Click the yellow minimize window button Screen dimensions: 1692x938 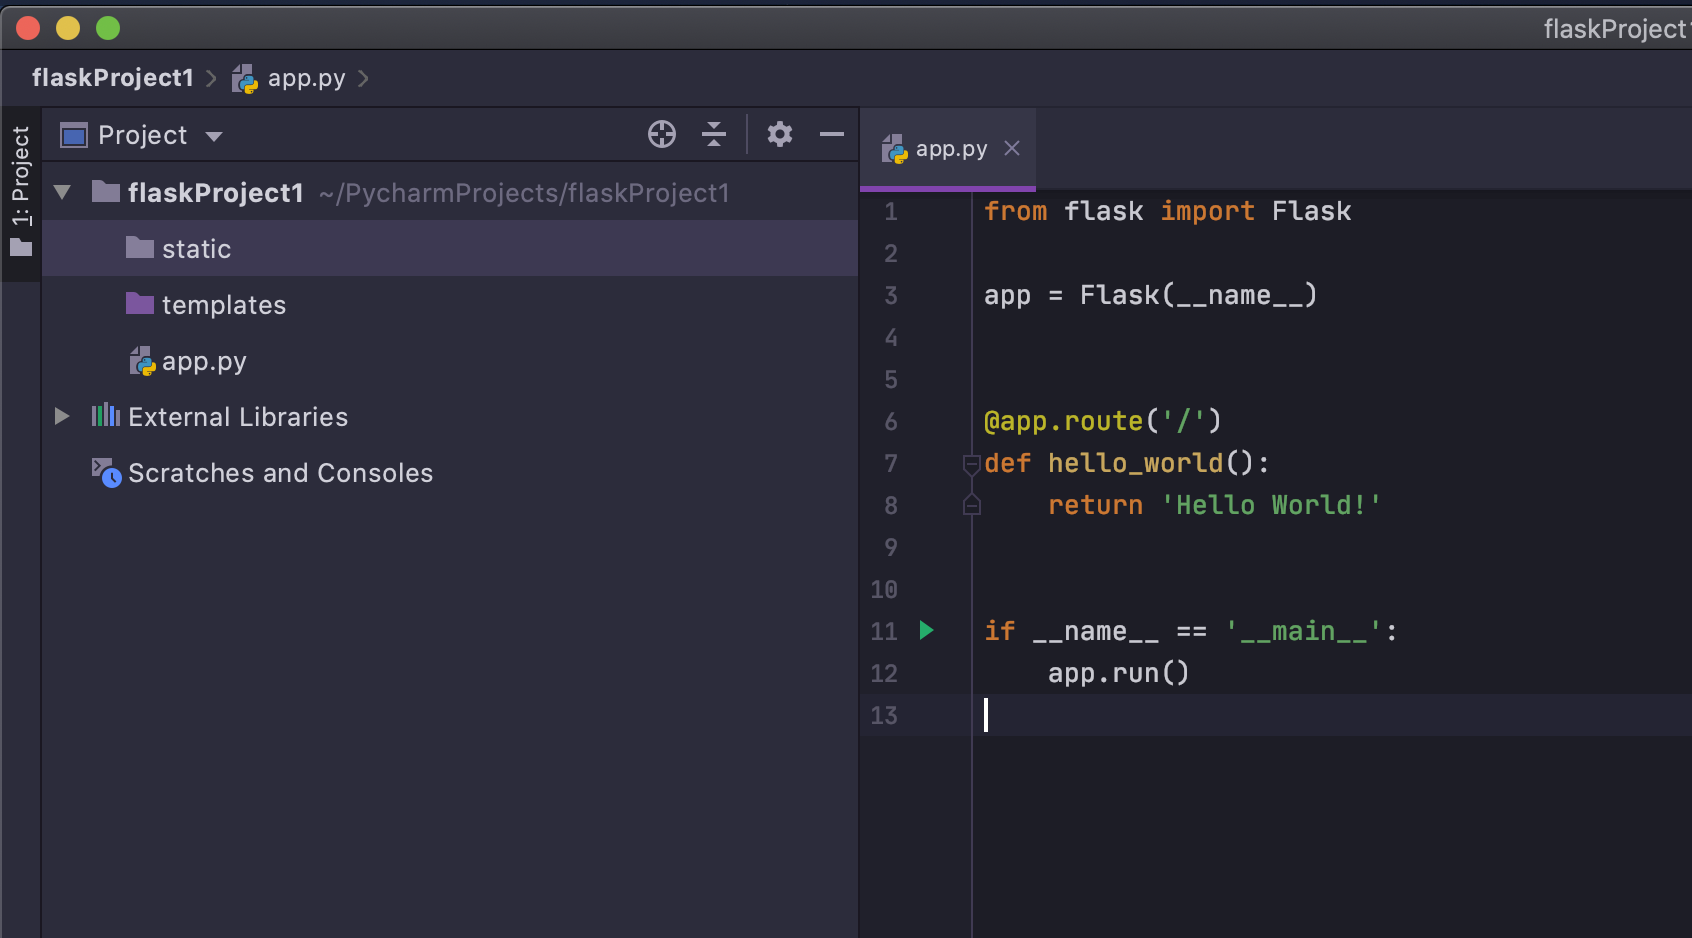[68, 28]
